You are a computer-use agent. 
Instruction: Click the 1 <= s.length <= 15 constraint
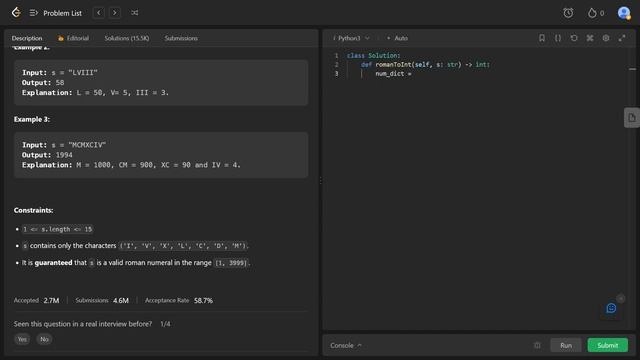click(x=58, y=229)
